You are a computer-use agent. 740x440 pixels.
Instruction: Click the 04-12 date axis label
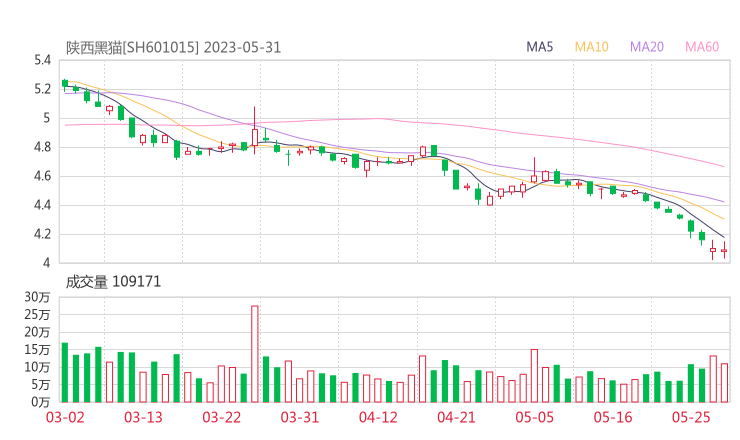(378, 417)
